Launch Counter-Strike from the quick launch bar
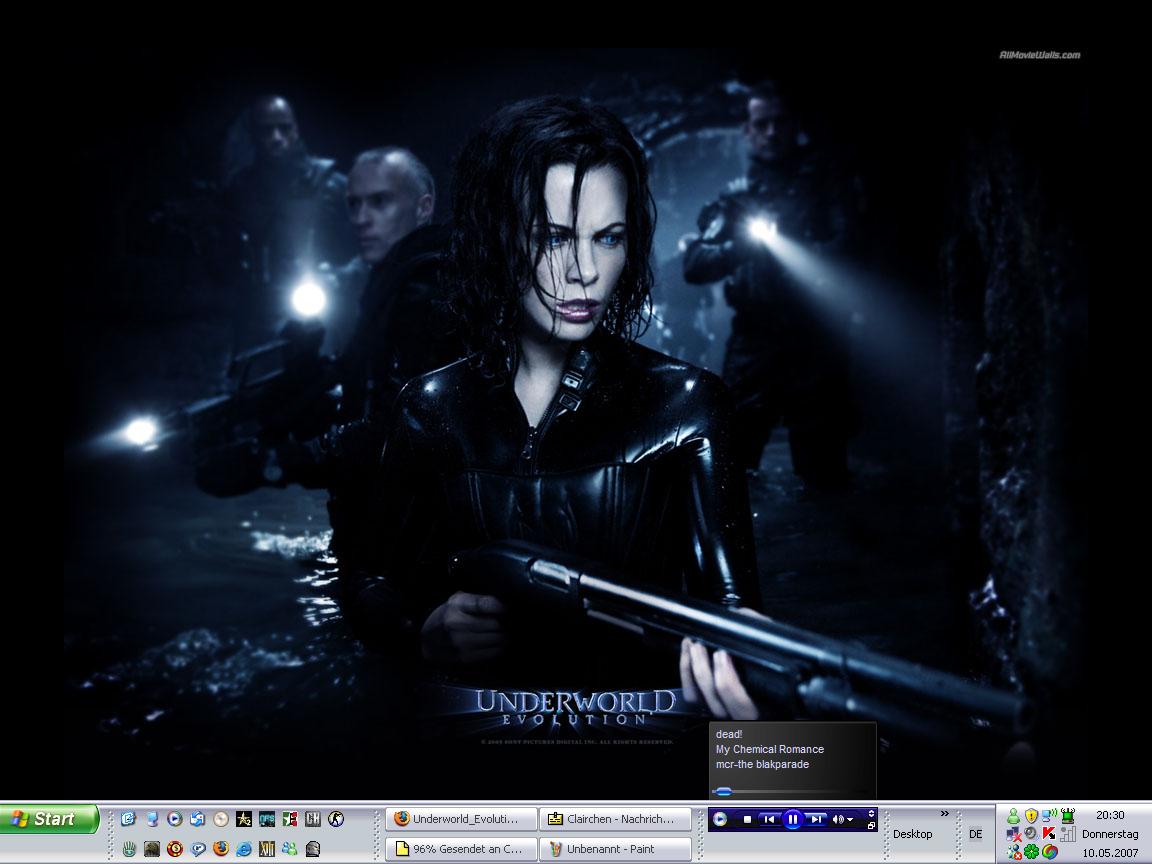This screenshot has height=864, width=1152. [x=336, y=819]
